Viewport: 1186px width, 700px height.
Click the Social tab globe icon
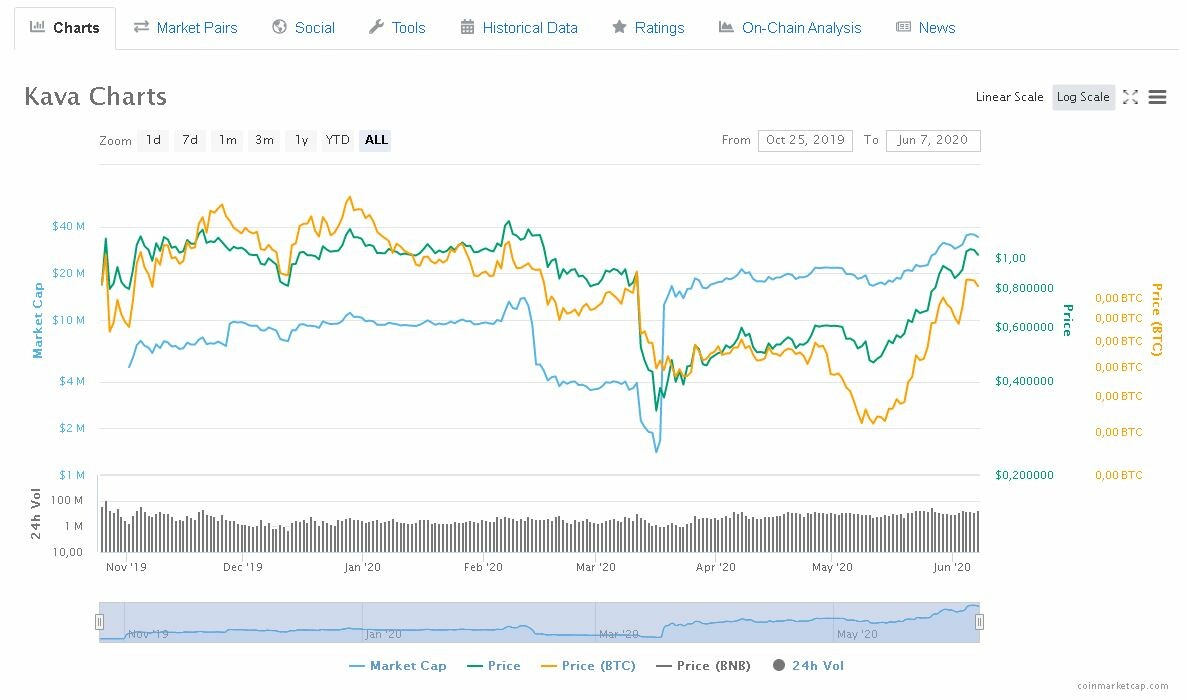tap(280, 27)
